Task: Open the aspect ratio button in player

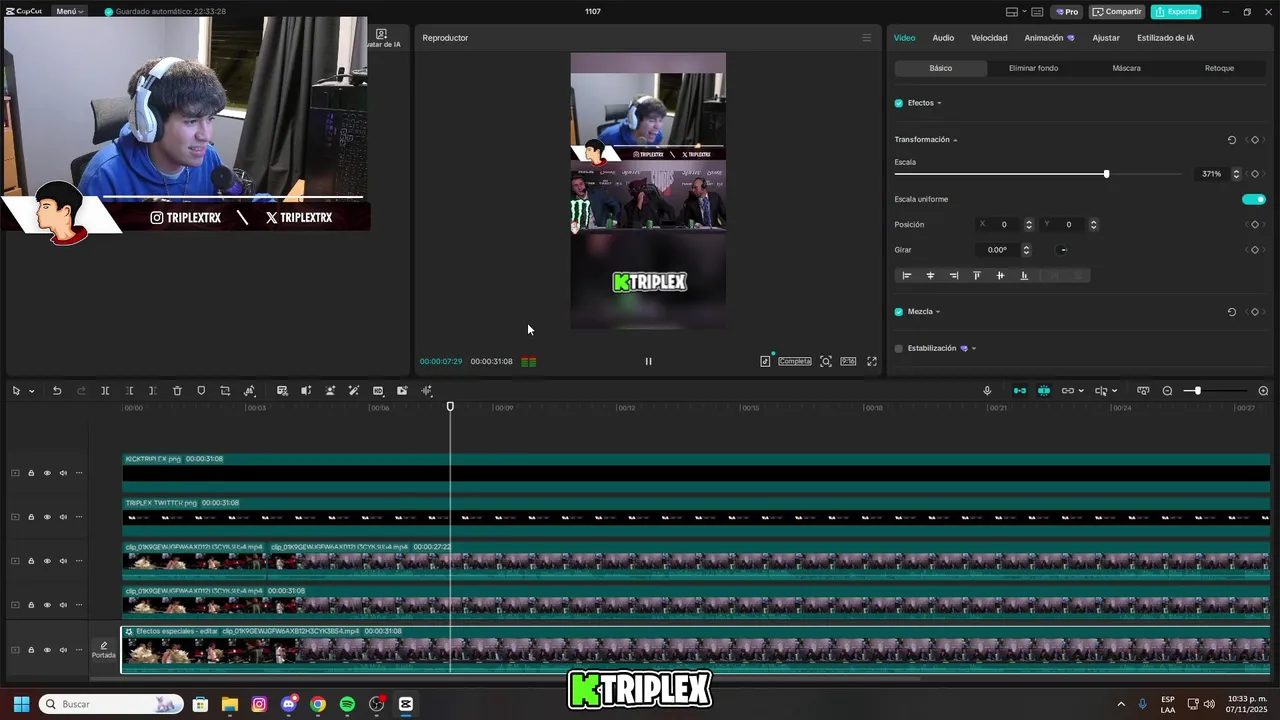Action: (848, 361)
